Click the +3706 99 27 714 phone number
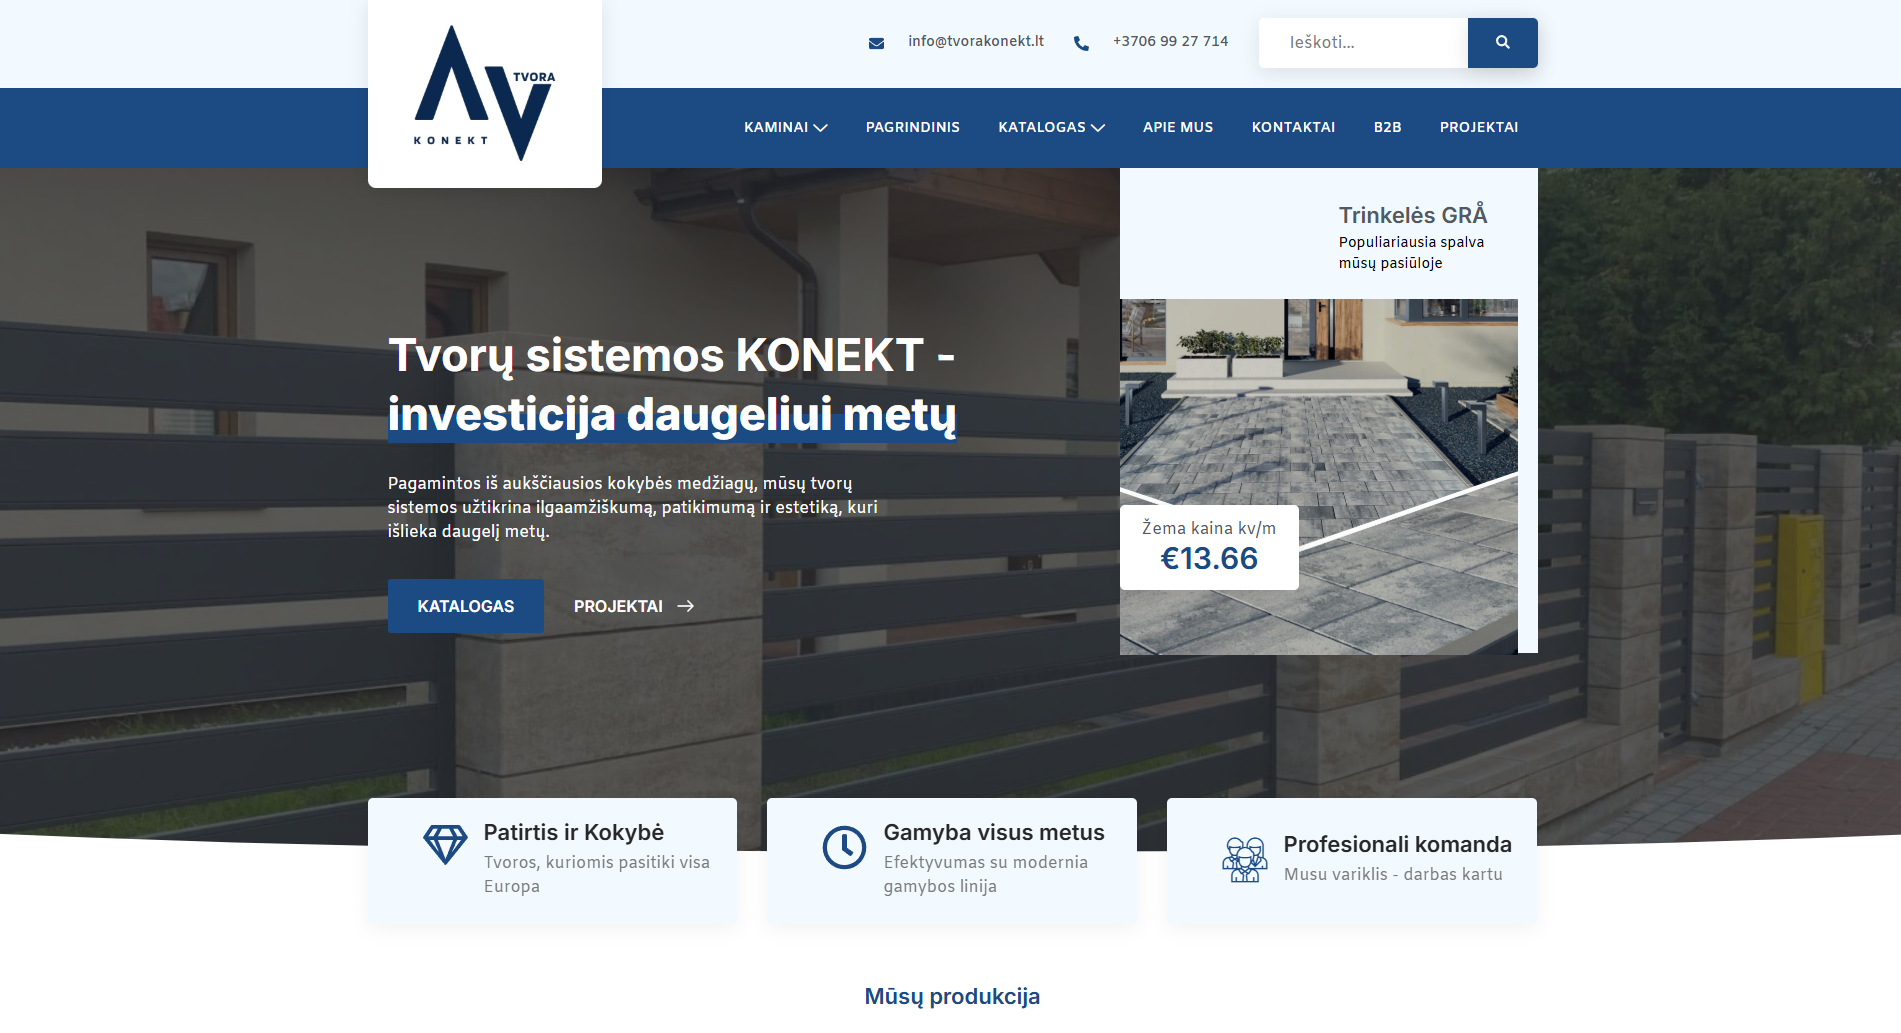The height and width of the screenshot is (1033, 1901). 1170,41
